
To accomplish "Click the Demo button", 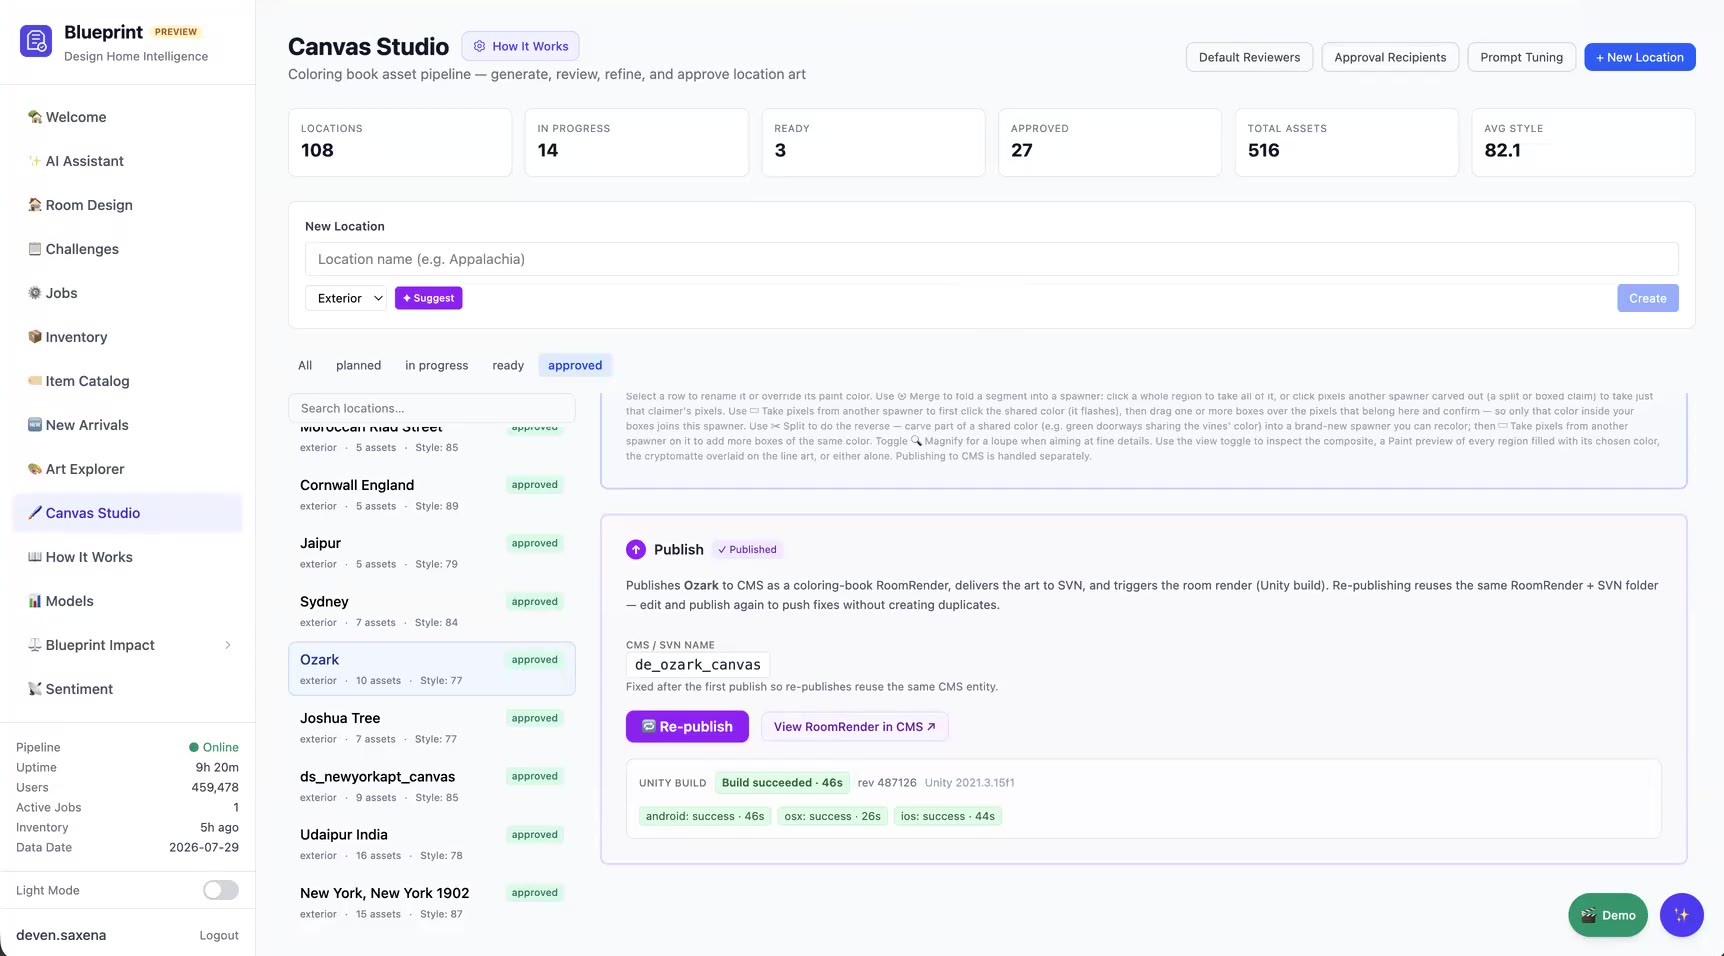I will (x=1608, y=915).
